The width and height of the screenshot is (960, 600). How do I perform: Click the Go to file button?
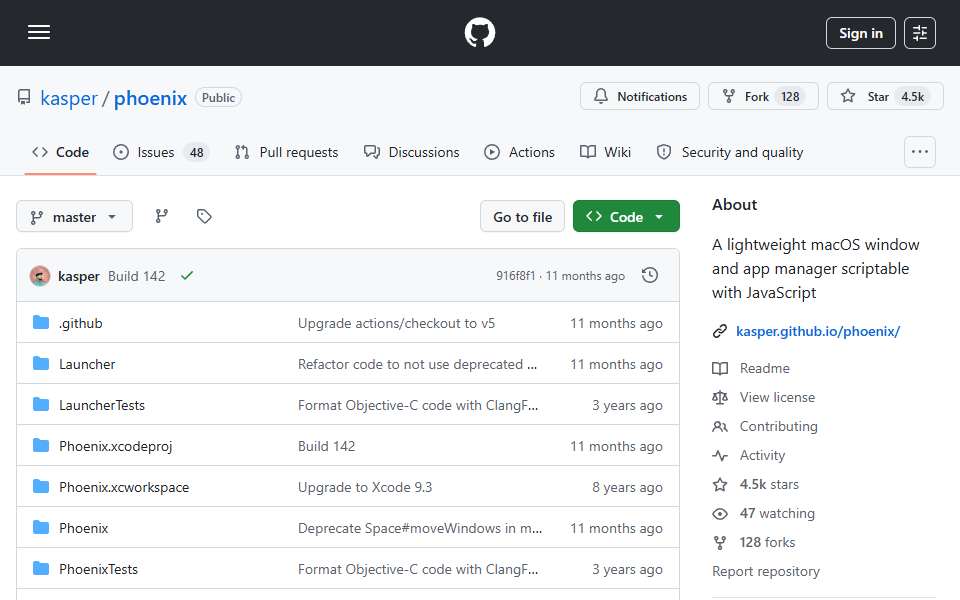pos(522,217)
